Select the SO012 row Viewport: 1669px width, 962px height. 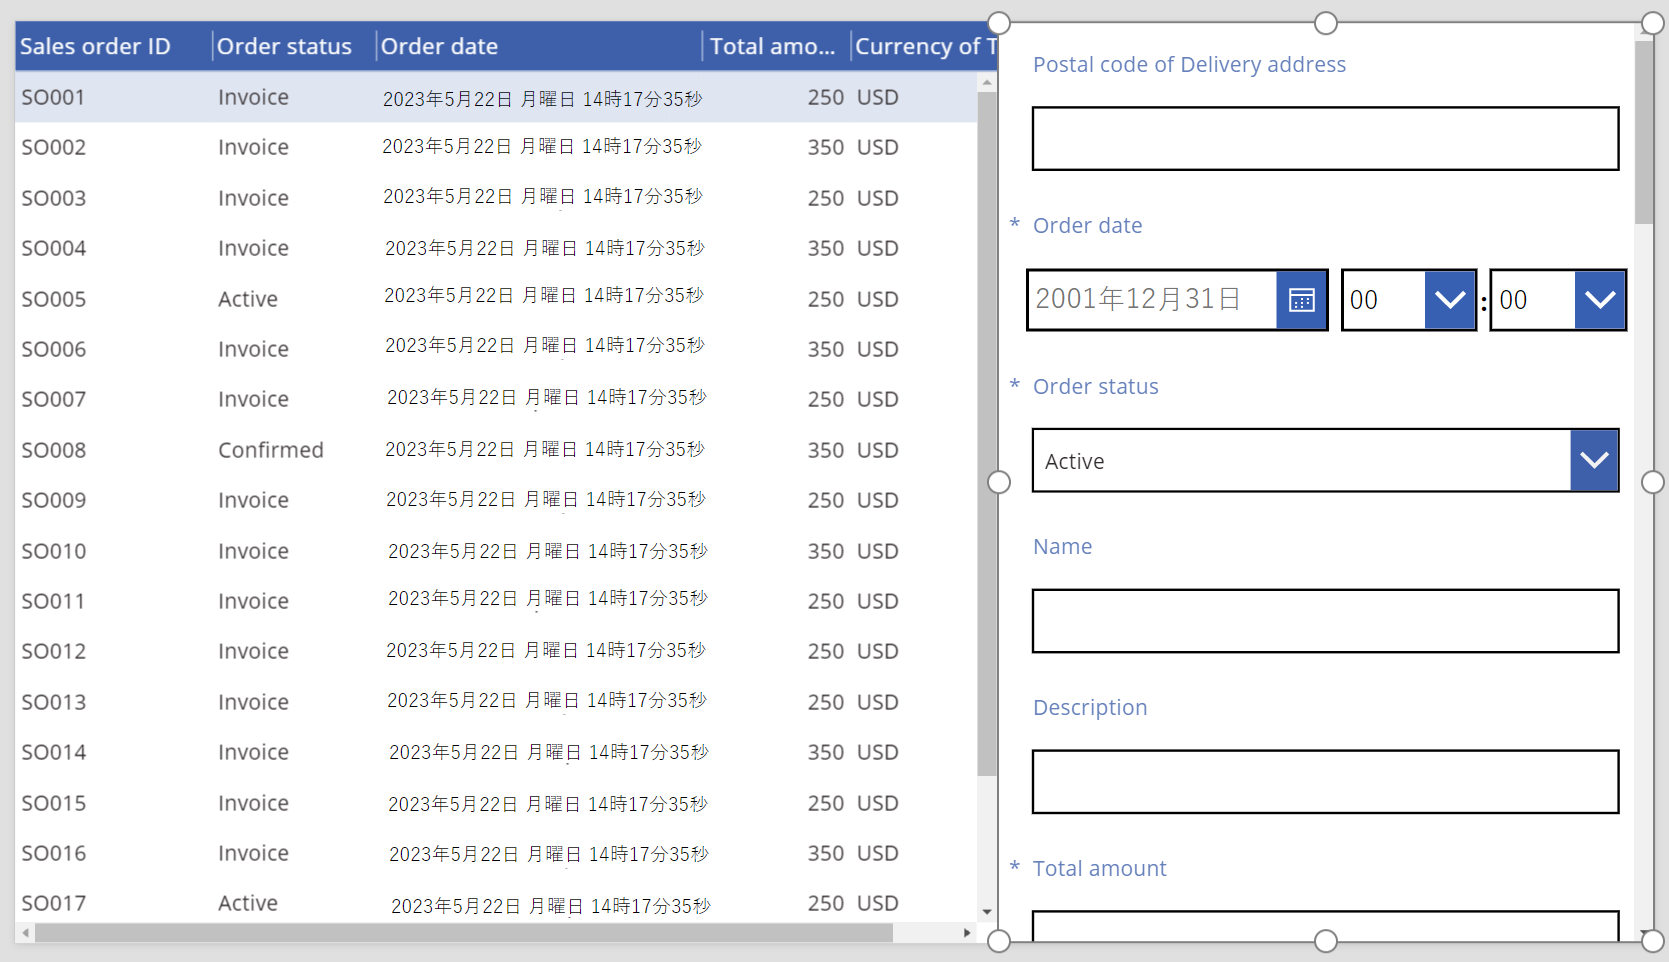(x=496, y=651)
